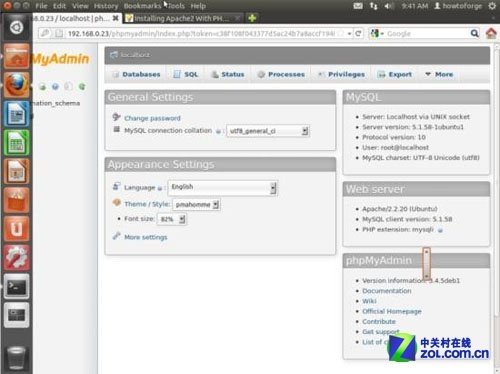The image size is (500, 374).
Task: Open Ubuntu One launcher icon
Action: point(16,229)
